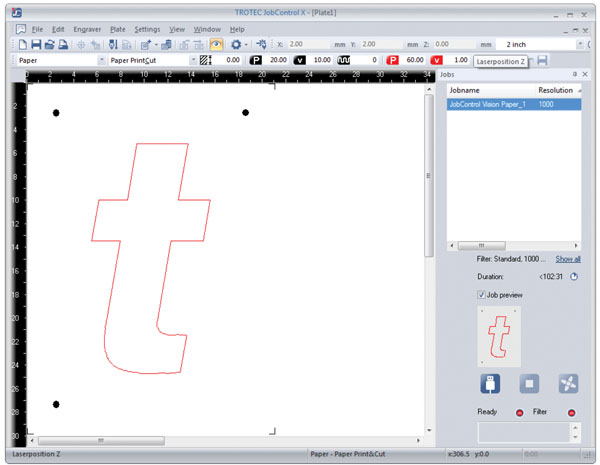The height and width of the screenshot is (465, 600).
Task: Click the black V velocity icon
Action: [299, 60]
